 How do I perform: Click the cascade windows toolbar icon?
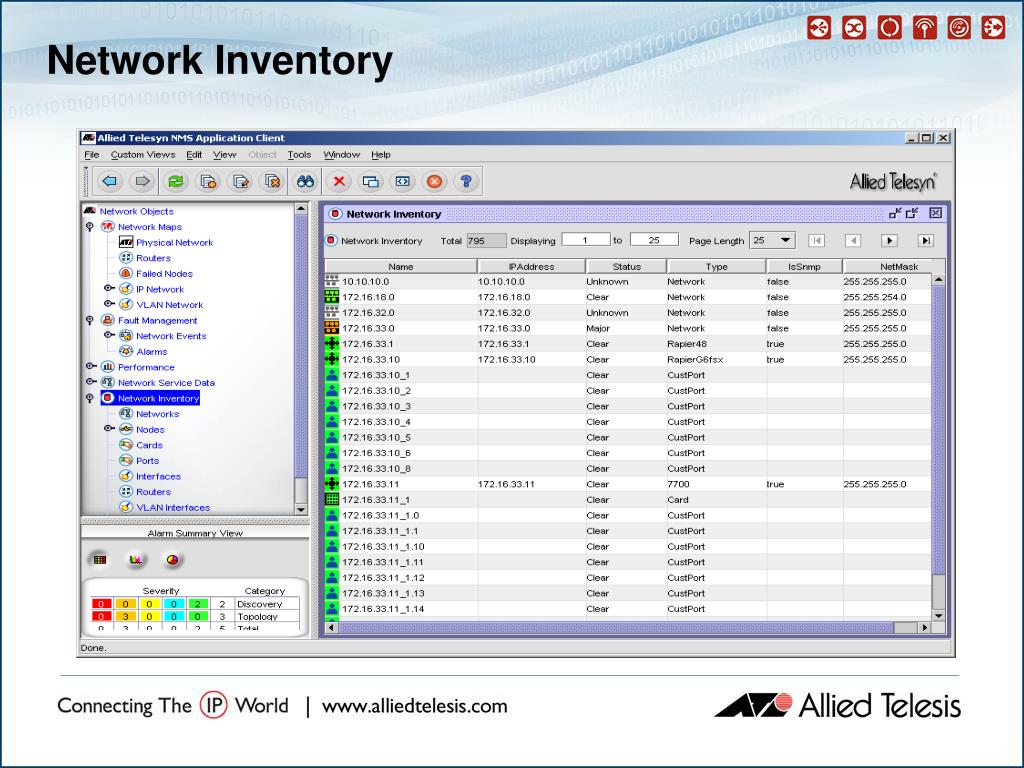(371, 181)
